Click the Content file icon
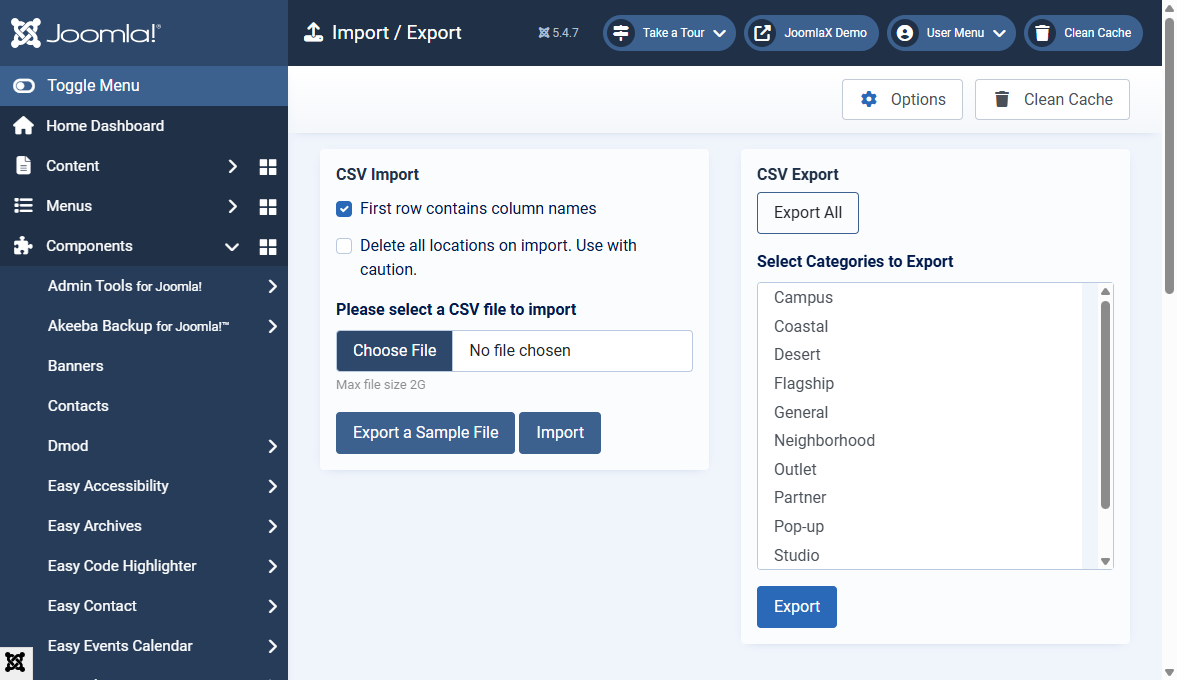The height and width of the screenshot is (680, 1177). coord(23,166)
